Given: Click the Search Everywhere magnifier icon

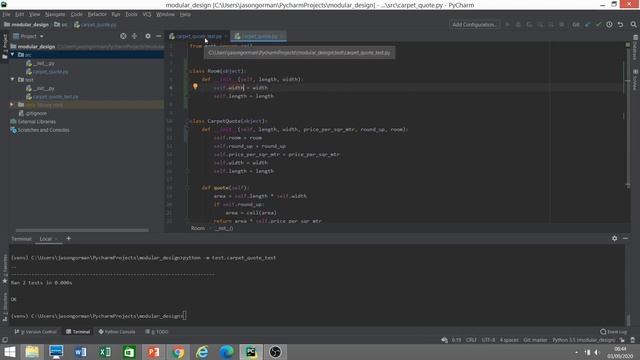Looking at the screenshot, I should point(633,24).
